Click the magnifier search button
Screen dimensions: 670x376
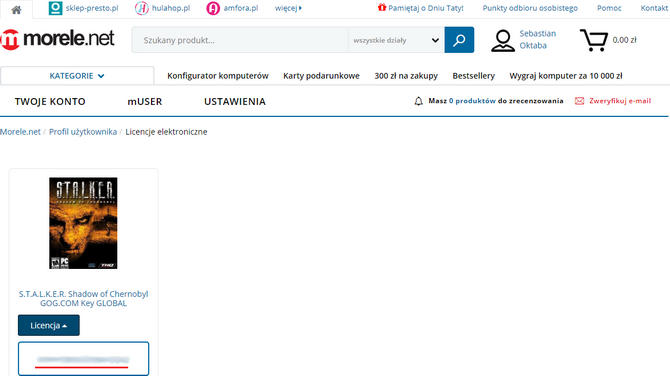[459, 40]
